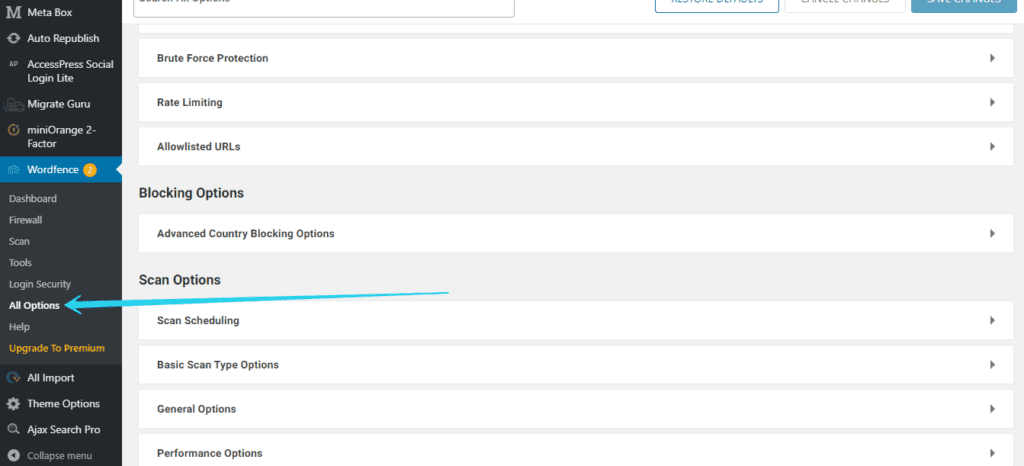Open the All Import menu label
This screenshot has width=1024, height=466.
coord(51,378)
